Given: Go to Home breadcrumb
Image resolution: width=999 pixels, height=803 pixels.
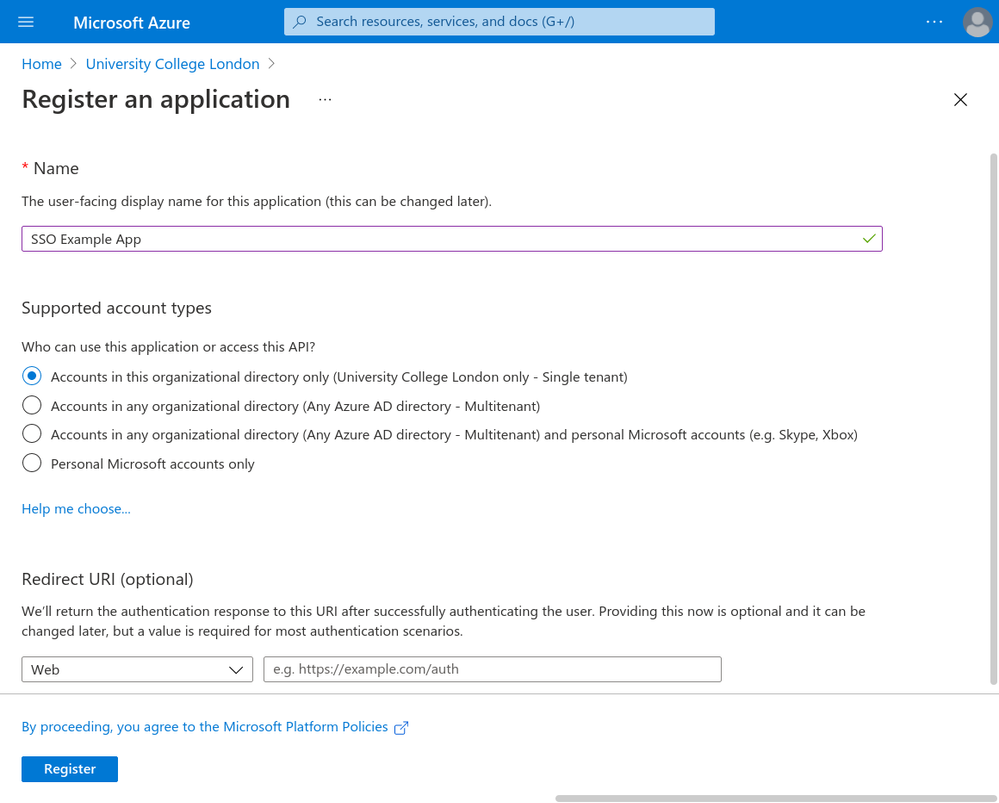Looking at the screenshot, I should [41, 64].
